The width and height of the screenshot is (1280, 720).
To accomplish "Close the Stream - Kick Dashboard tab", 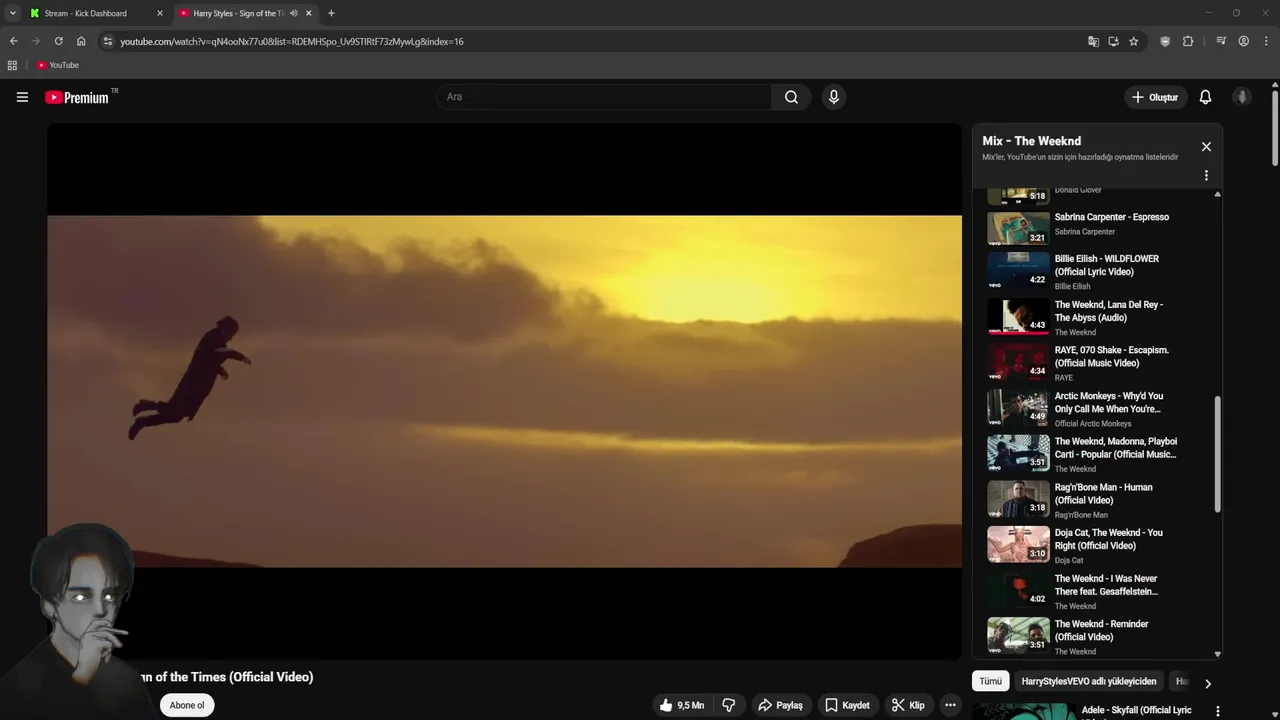I will pyautogui.click(x=159, y=13).
